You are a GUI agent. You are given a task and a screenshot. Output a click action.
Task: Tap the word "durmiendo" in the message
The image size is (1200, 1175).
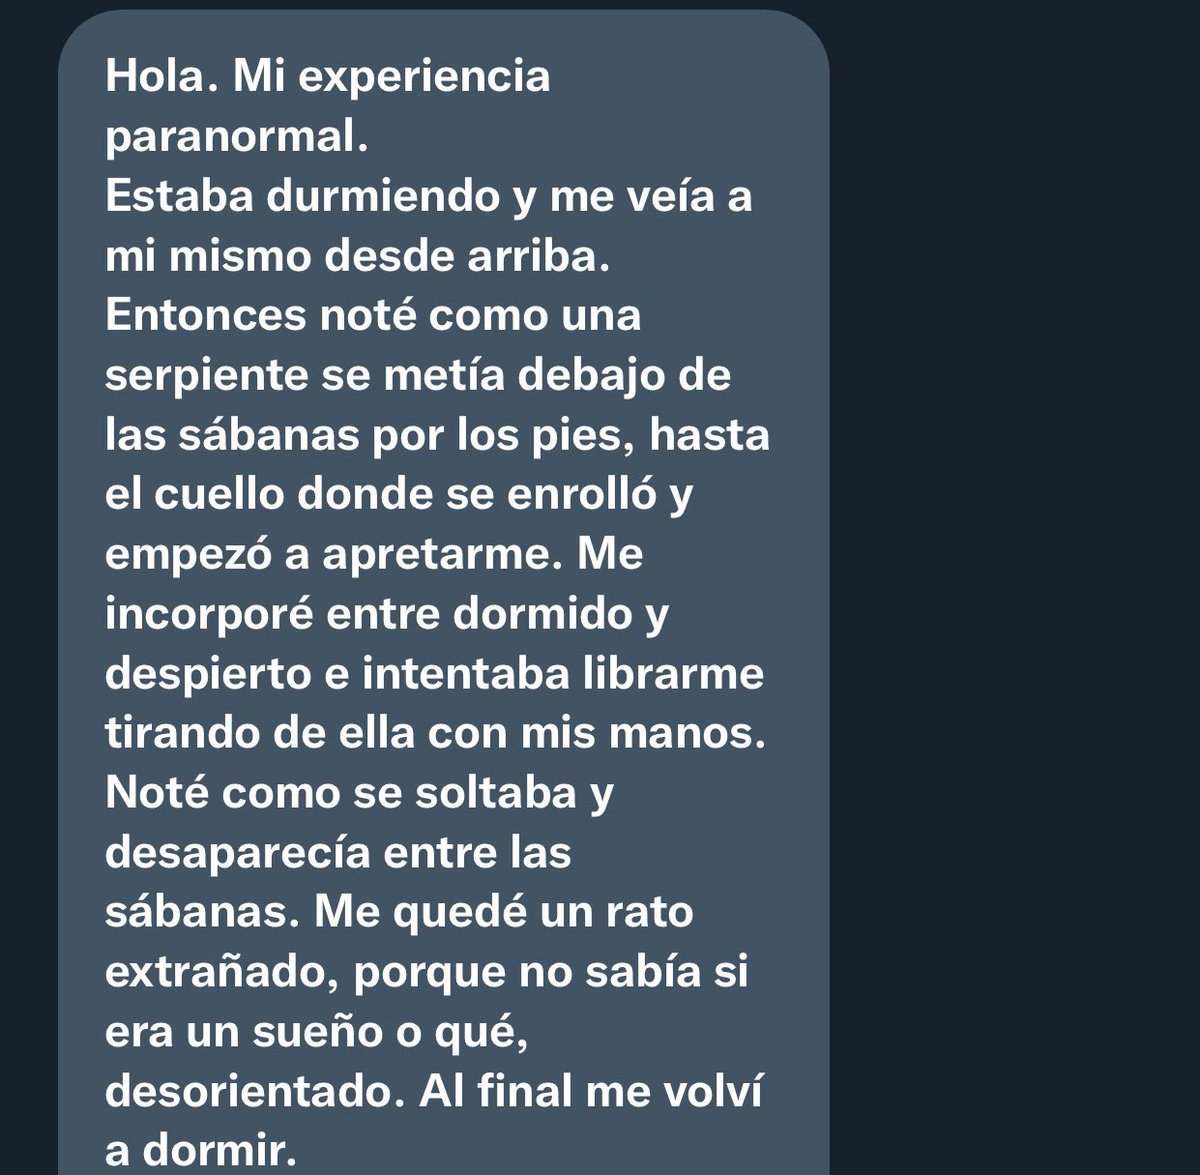(x=382, y=195)
